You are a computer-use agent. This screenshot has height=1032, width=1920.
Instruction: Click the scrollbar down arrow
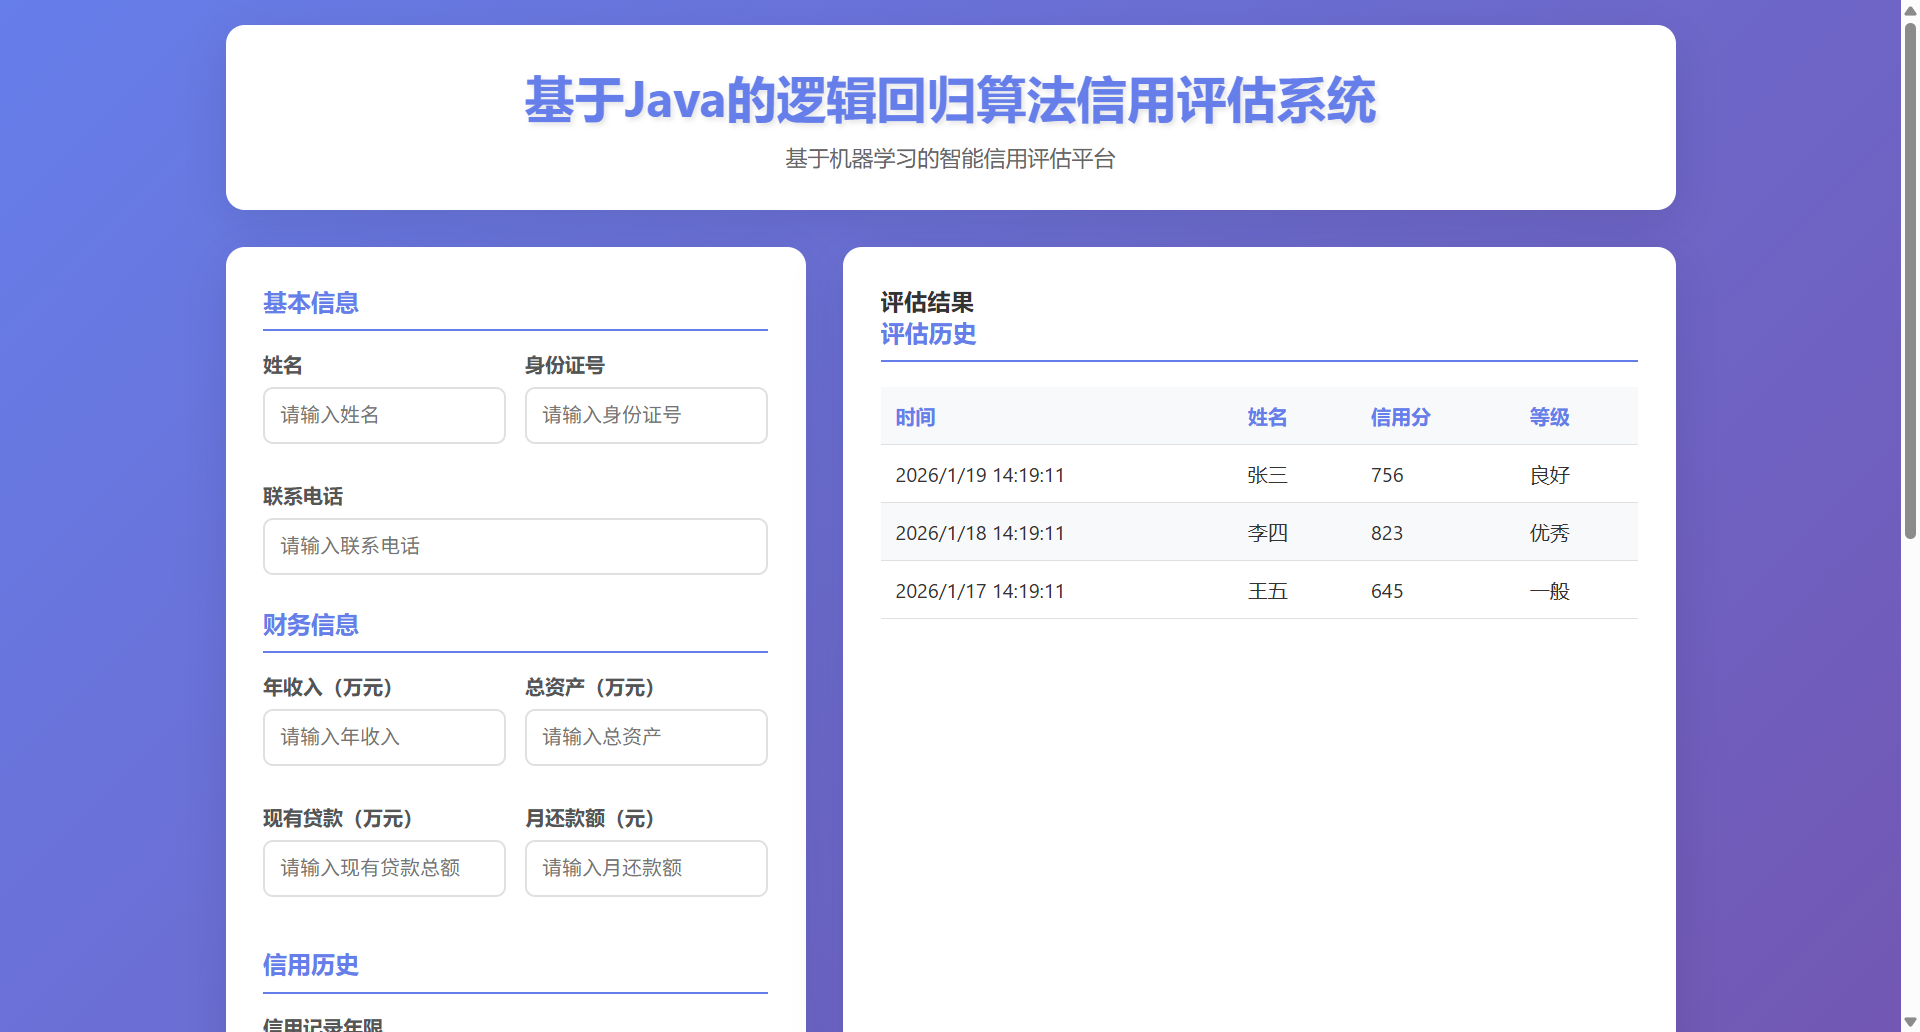tap(1910, 1022)
